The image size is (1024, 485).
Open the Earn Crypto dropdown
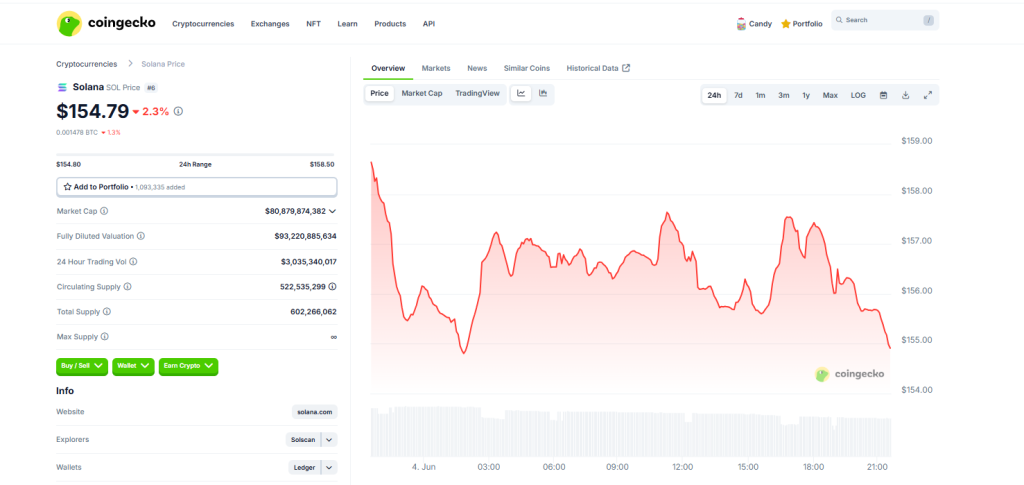click(x=188, y=367)
